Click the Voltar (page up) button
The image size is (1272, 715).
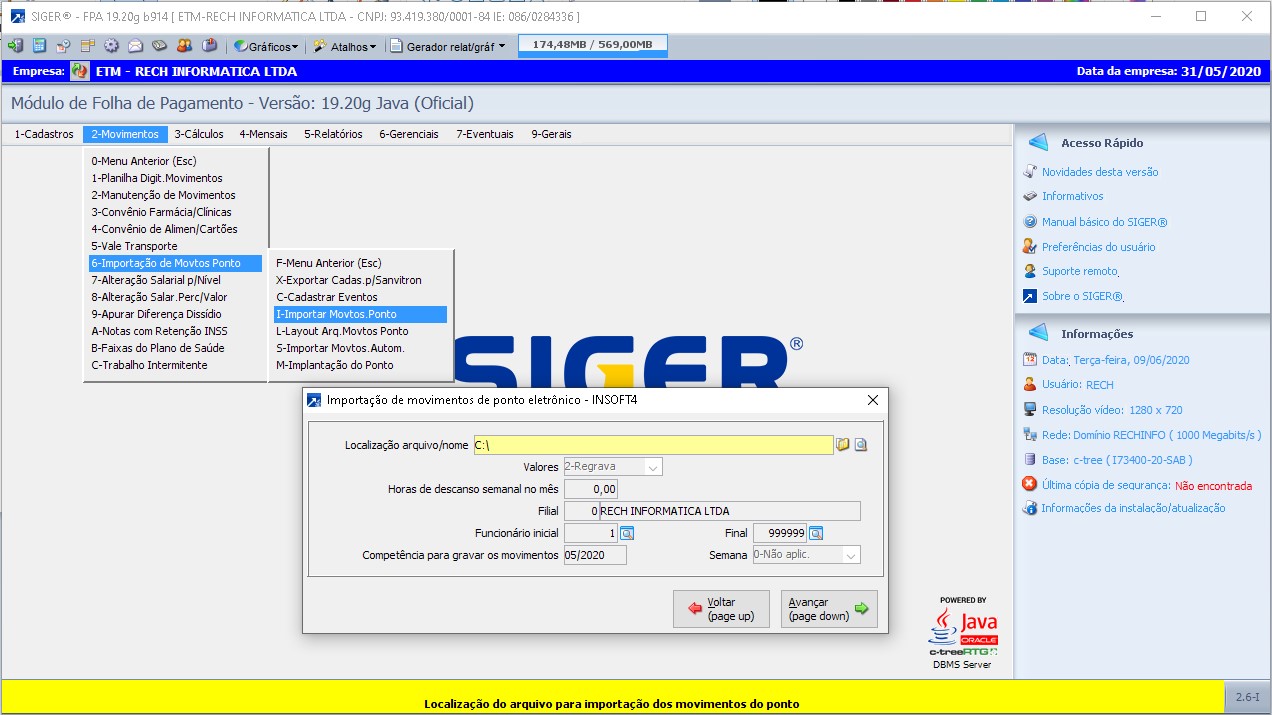click(x=721, y=609)
